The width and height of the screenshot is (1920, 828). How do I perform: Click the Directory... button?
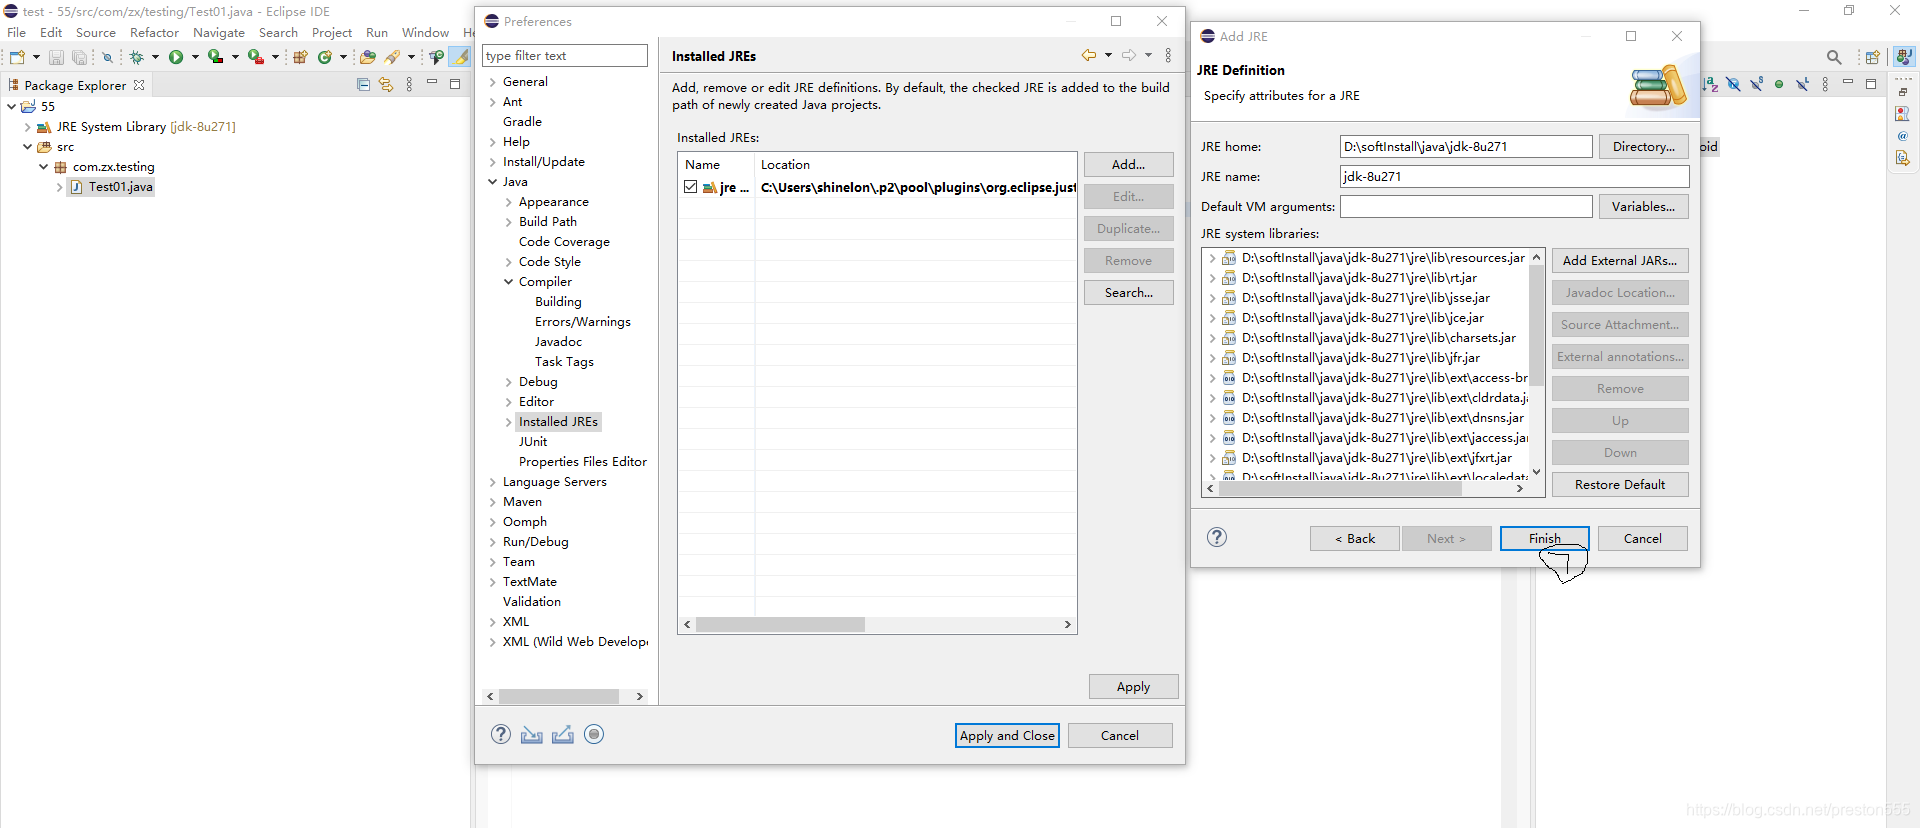tap(1643, 146)
